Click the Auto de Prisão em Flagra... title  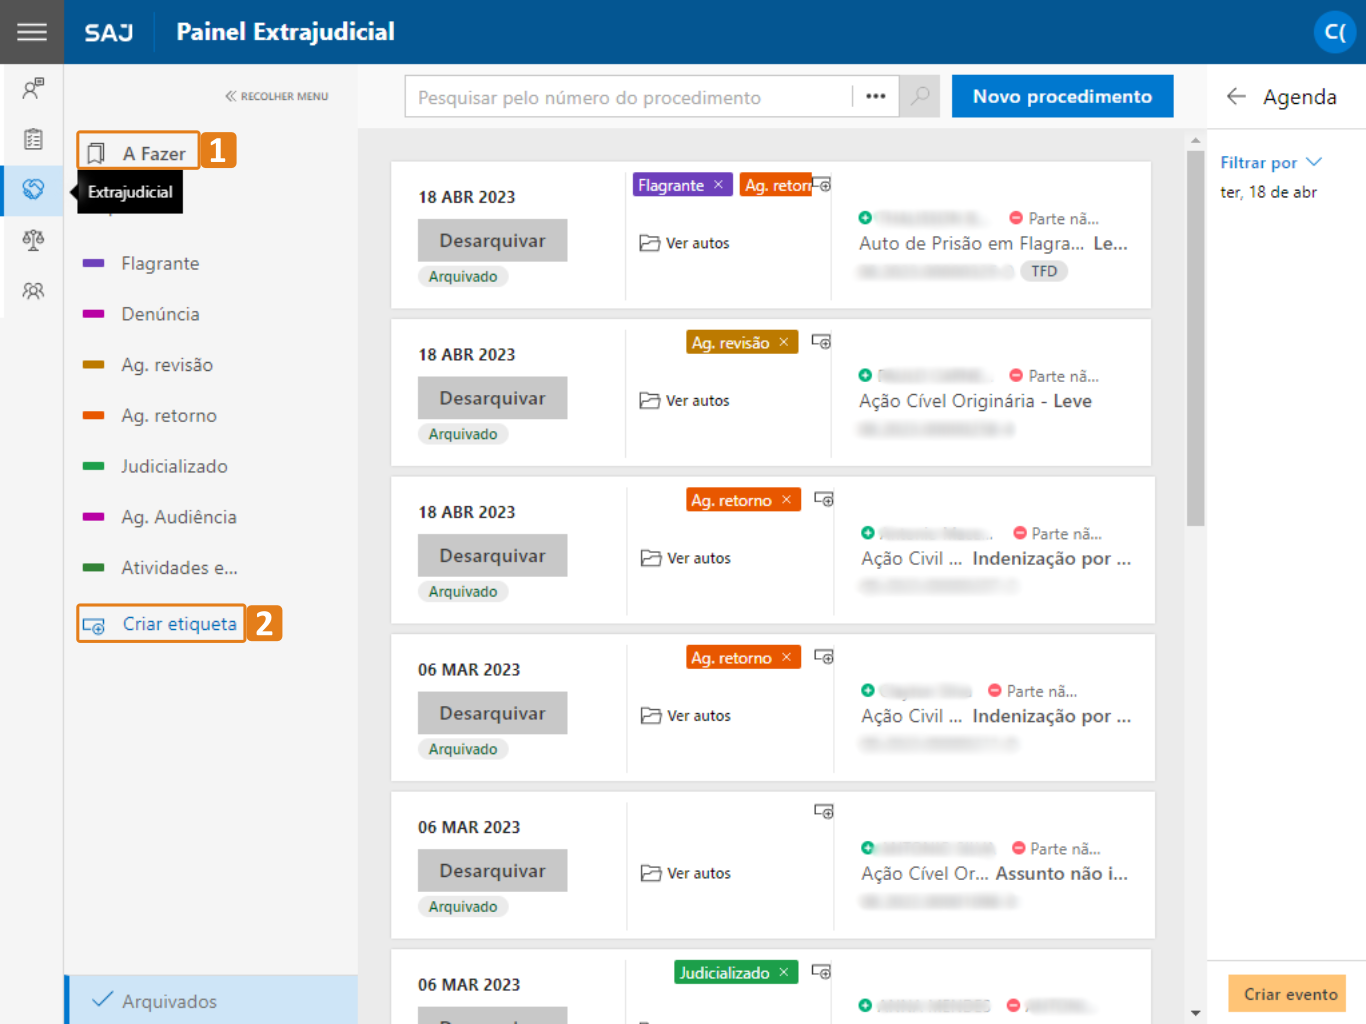[971, 243]
